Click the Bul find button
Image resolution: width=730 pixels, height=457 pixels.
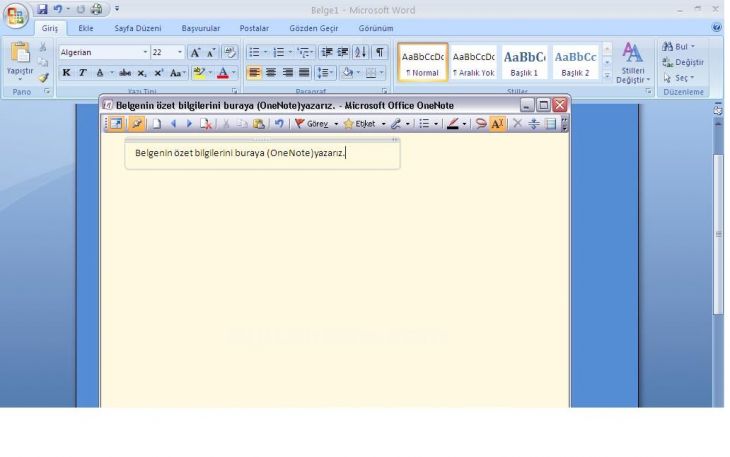(x=678, y=47)
